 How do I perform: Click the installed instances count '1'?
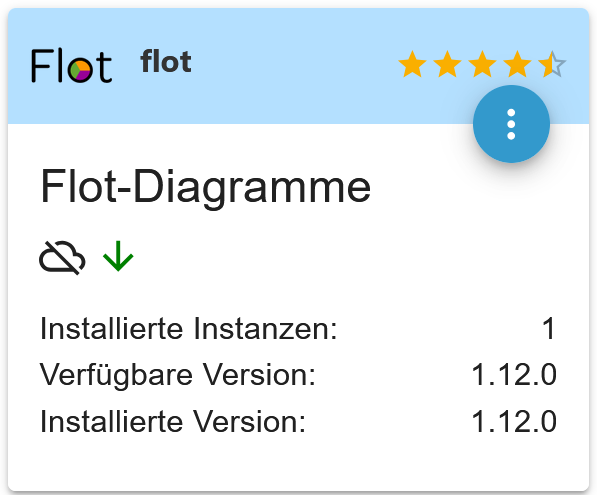pos(549,328)
